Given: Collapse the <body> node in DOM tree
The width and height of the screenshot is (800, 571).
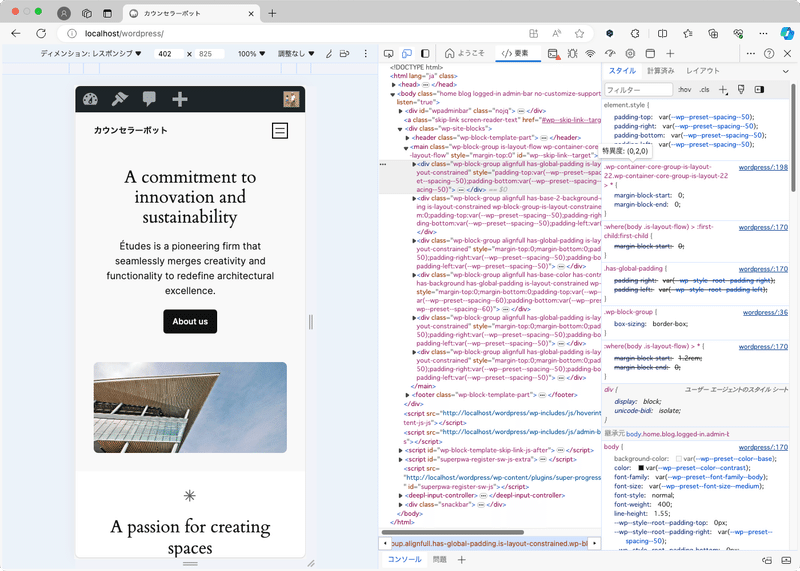Looking at the screenshot, I should (x=393, y=94).
